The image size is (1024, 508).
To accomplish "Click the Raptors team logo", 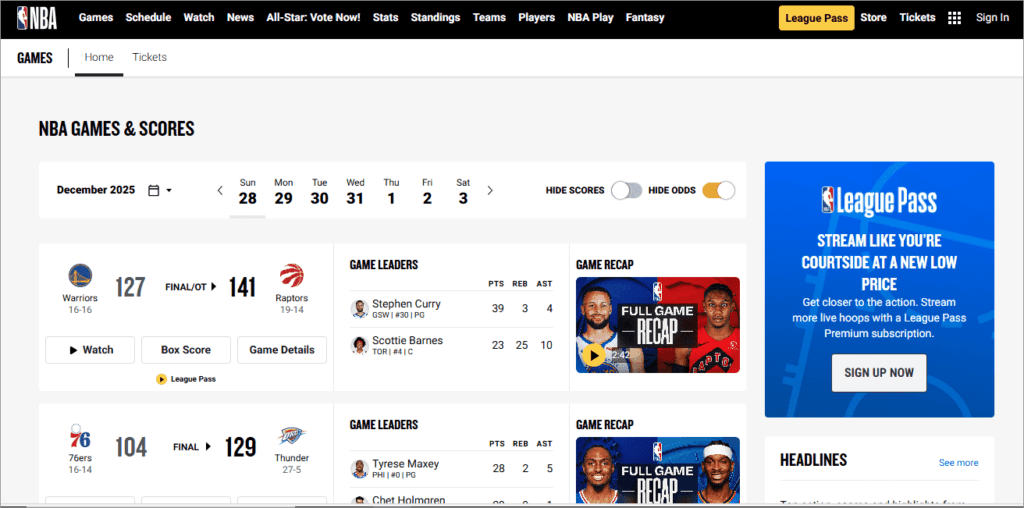I will point(291,276).
